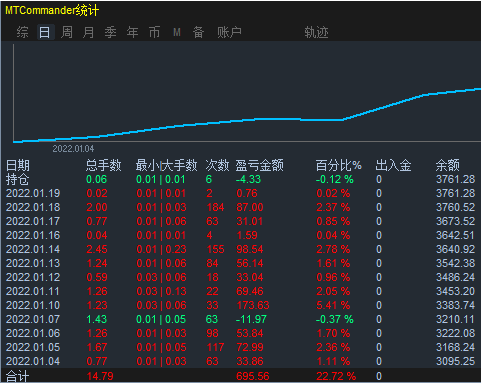Screen dimensions: 481x383
Task: Select the 2022.01.13 date row
Action: coord(33,263)
